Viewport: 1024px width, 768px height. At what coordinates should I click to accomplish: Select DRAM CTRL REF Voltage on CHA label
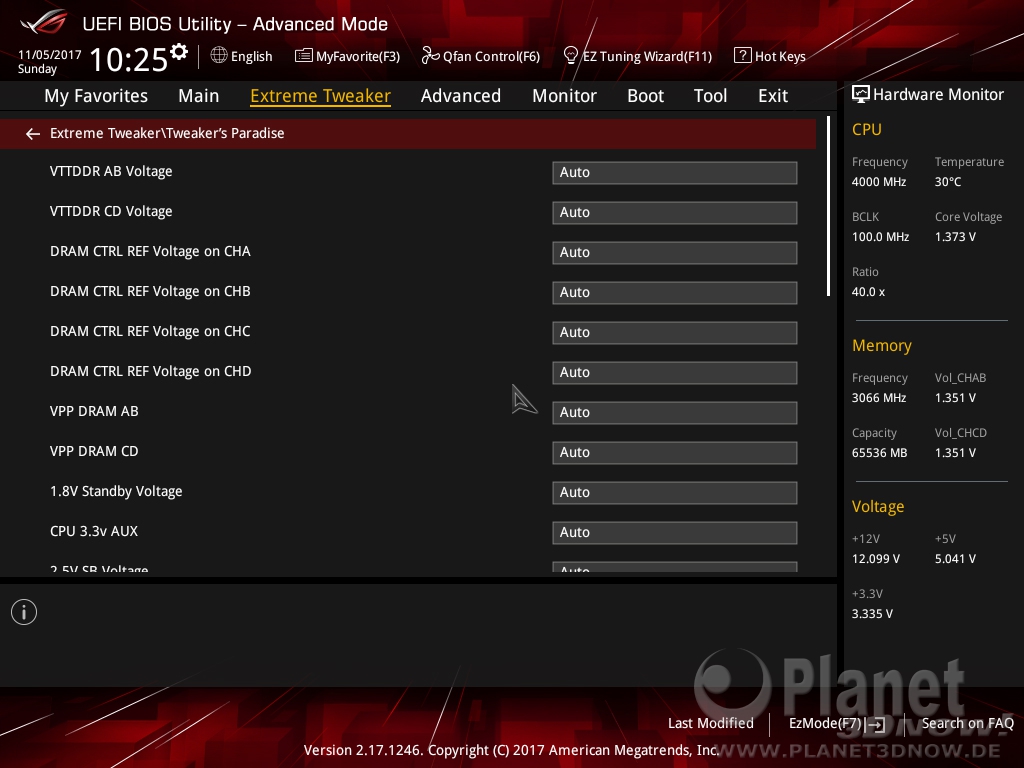pos(150,251)
